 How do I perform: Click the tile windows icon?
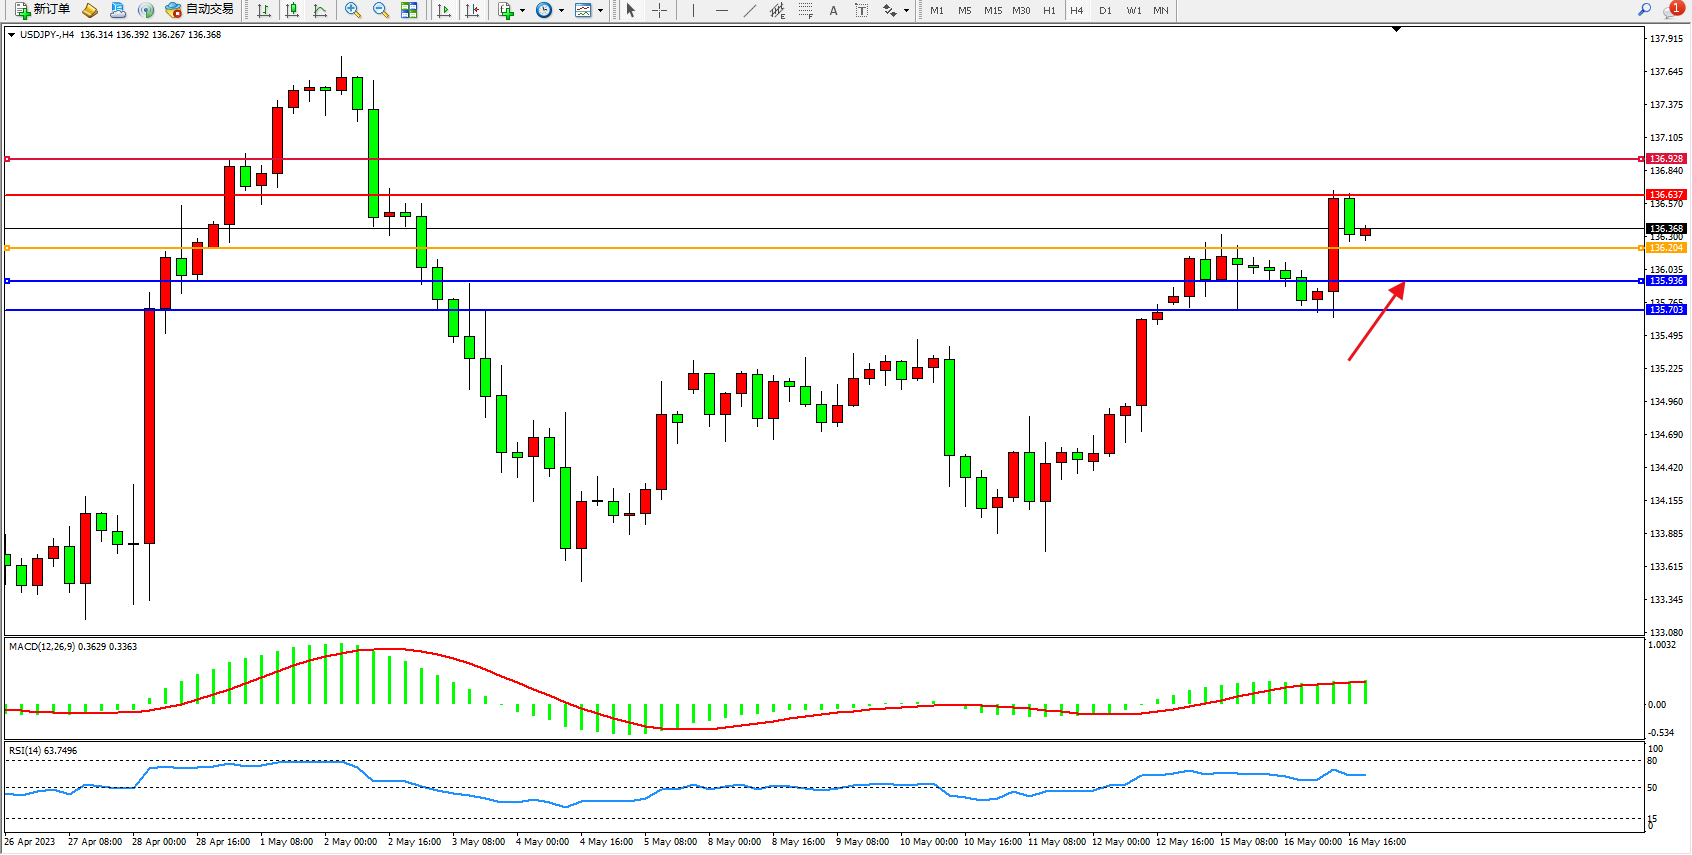409,10
